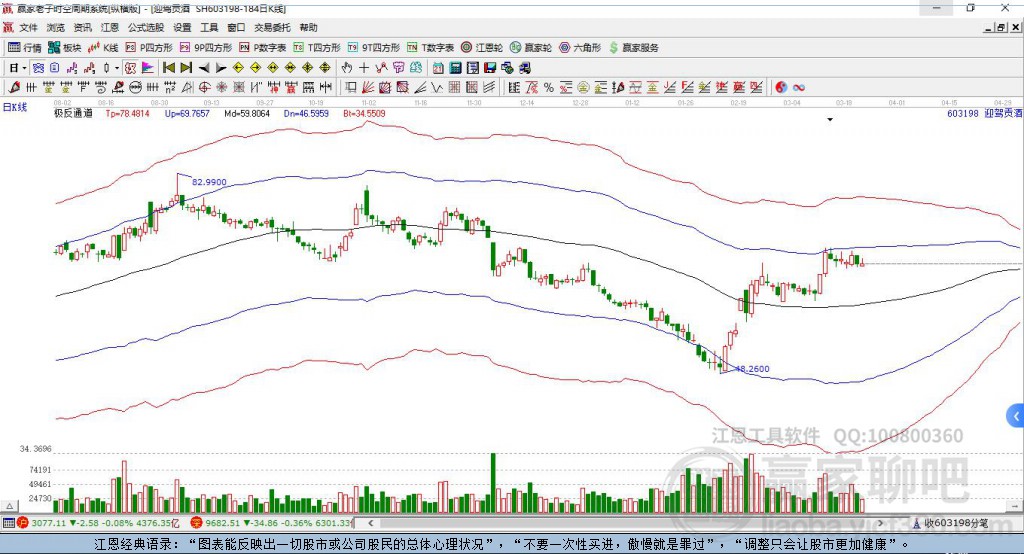
Task: Jump to first bar icon
Action: (x=169, y=68)
